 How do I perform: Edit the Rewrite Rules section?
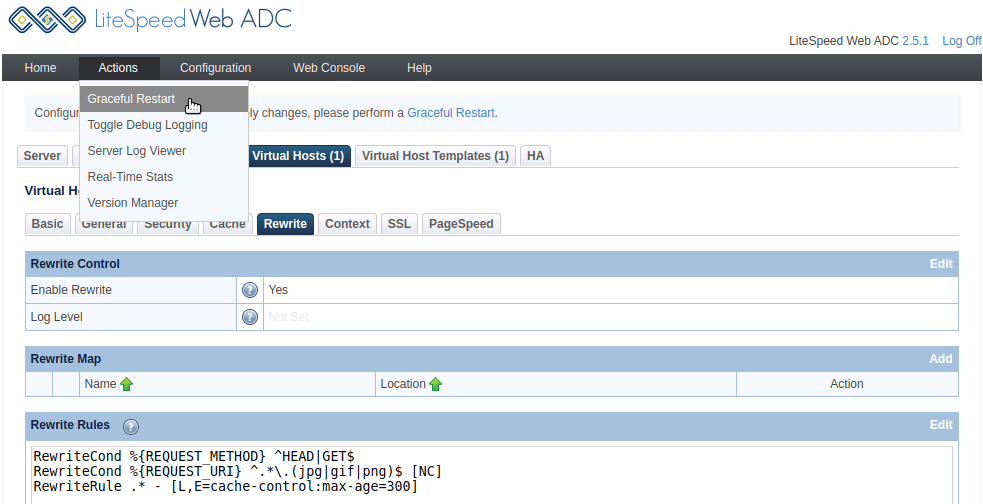tap(940, 425)
